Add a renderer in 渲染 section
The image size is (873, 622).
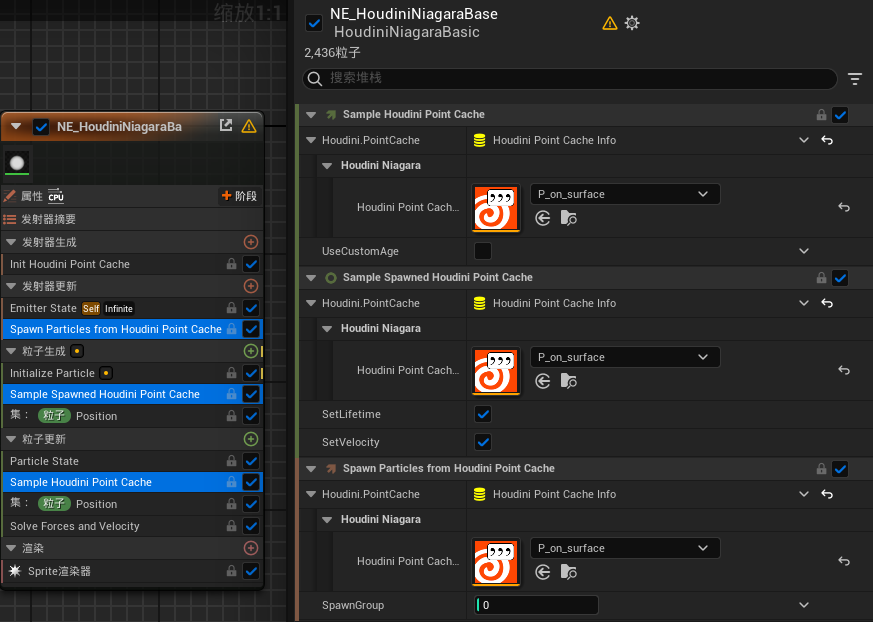pyautogui.click(x=251, y=548)
